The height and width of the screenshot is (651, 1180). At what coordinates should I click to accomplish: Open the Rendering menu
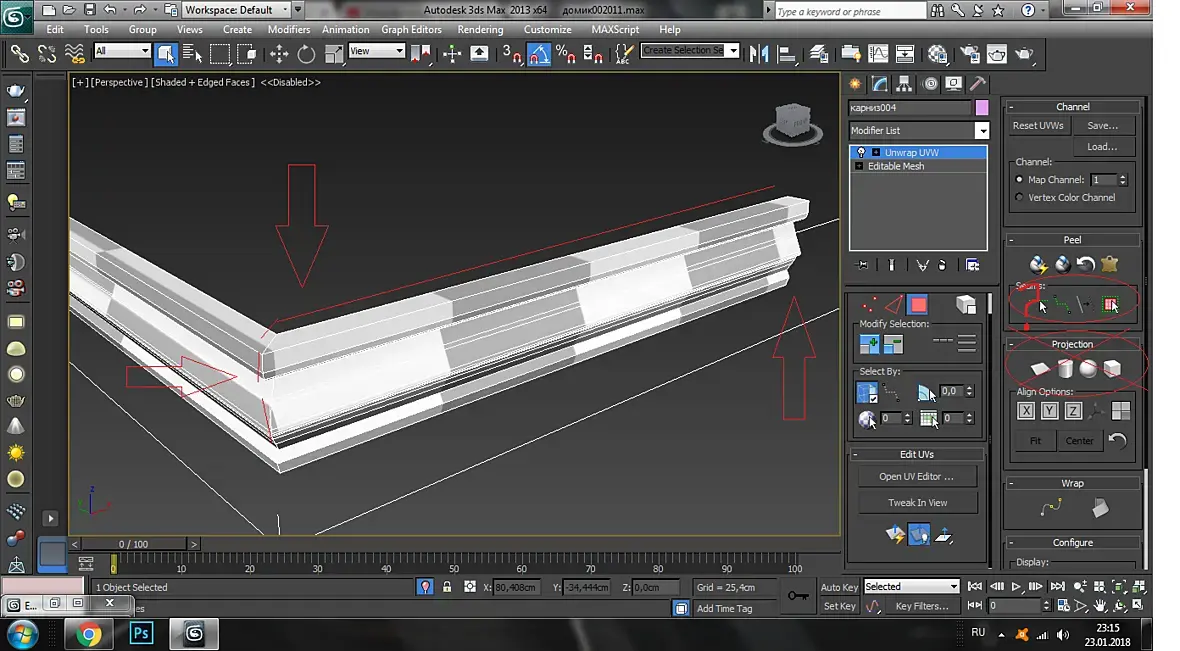pyautogui.click(x=480, y=29)
